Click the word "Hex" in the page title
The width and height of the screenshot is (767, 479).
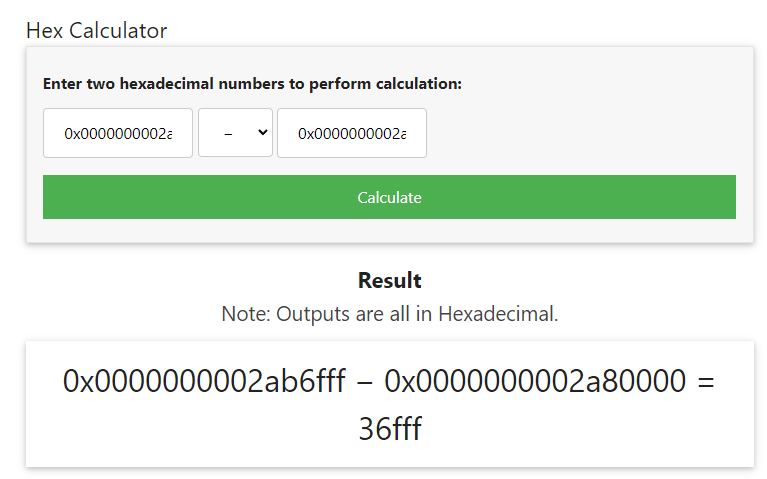pos(44,30)
